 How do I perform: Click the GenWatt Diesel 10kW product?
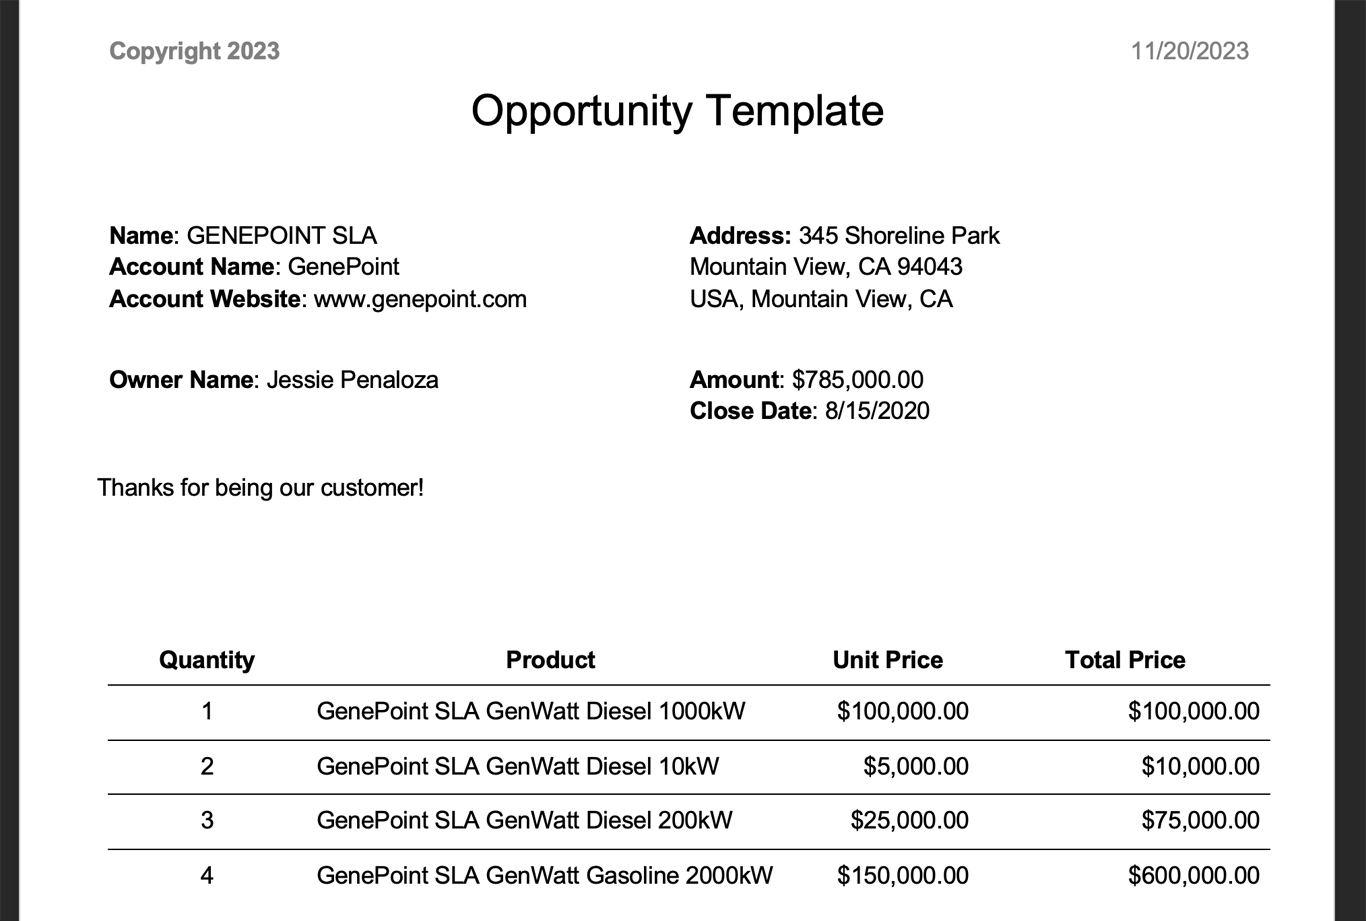pyautogui.click(x=517, y=767)
